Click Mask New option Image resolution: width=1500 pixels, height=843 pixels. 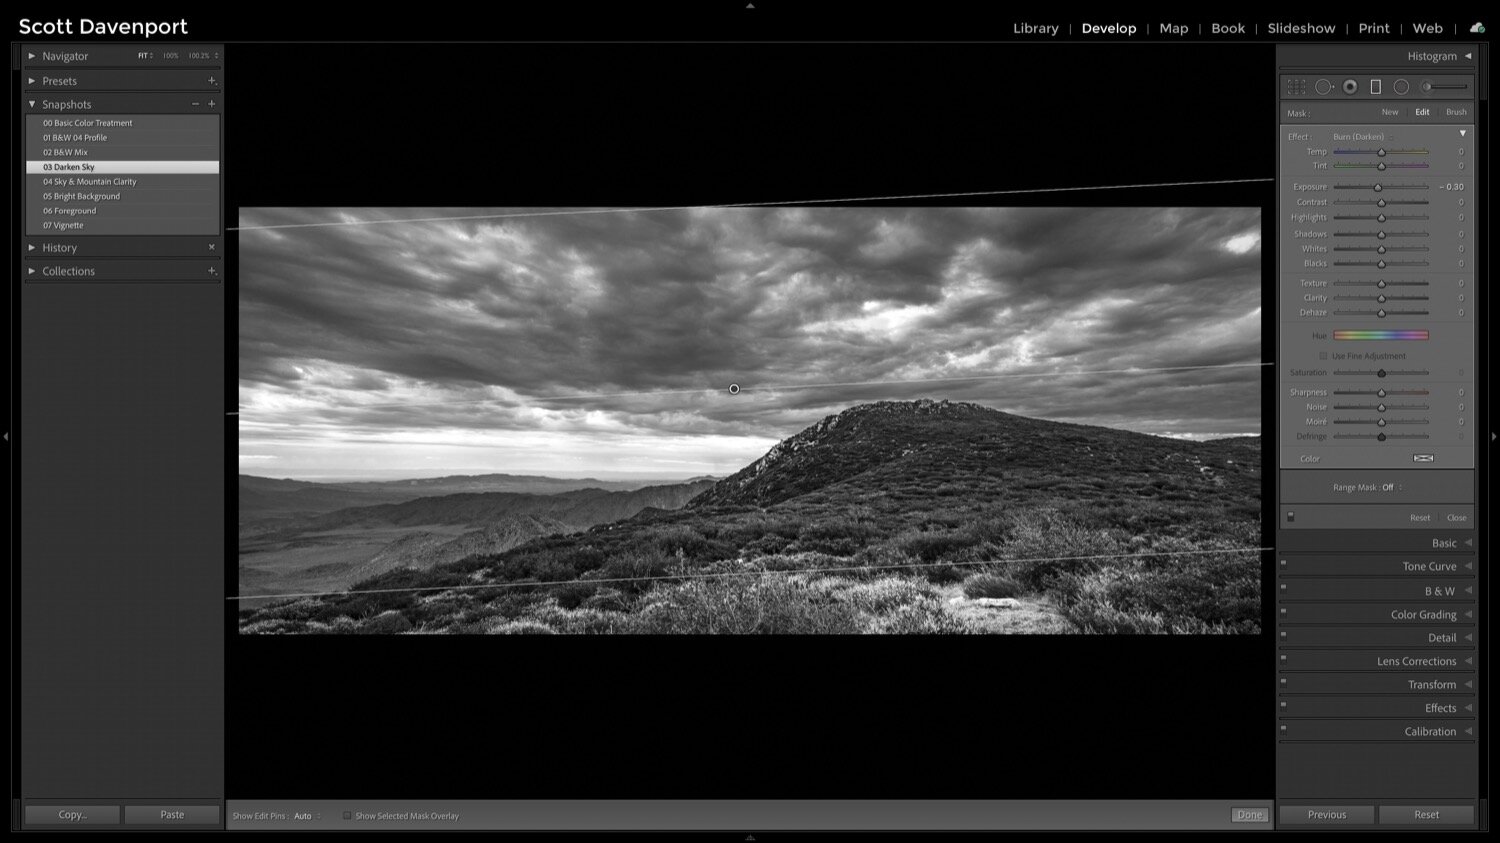[x=1390, y=112]
